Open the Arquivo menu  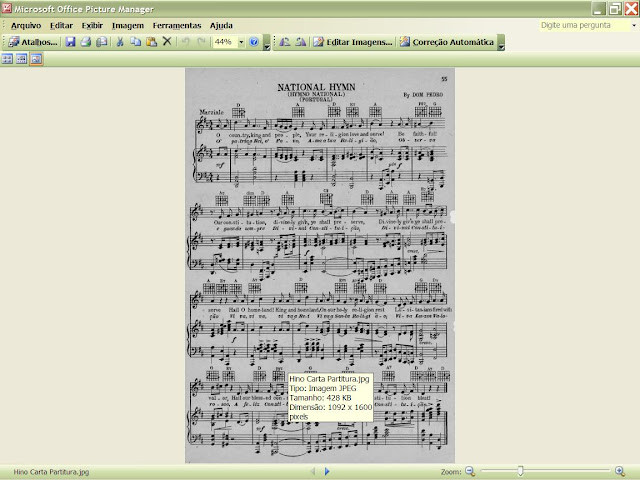pyautogui.click(x=26, y=25)
